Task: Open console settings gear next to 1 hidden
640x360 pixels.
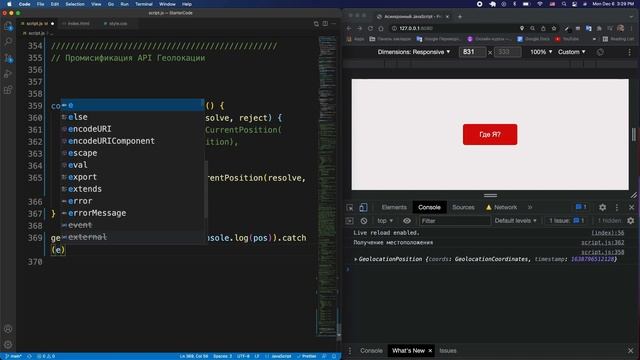Action: (631, 221)
